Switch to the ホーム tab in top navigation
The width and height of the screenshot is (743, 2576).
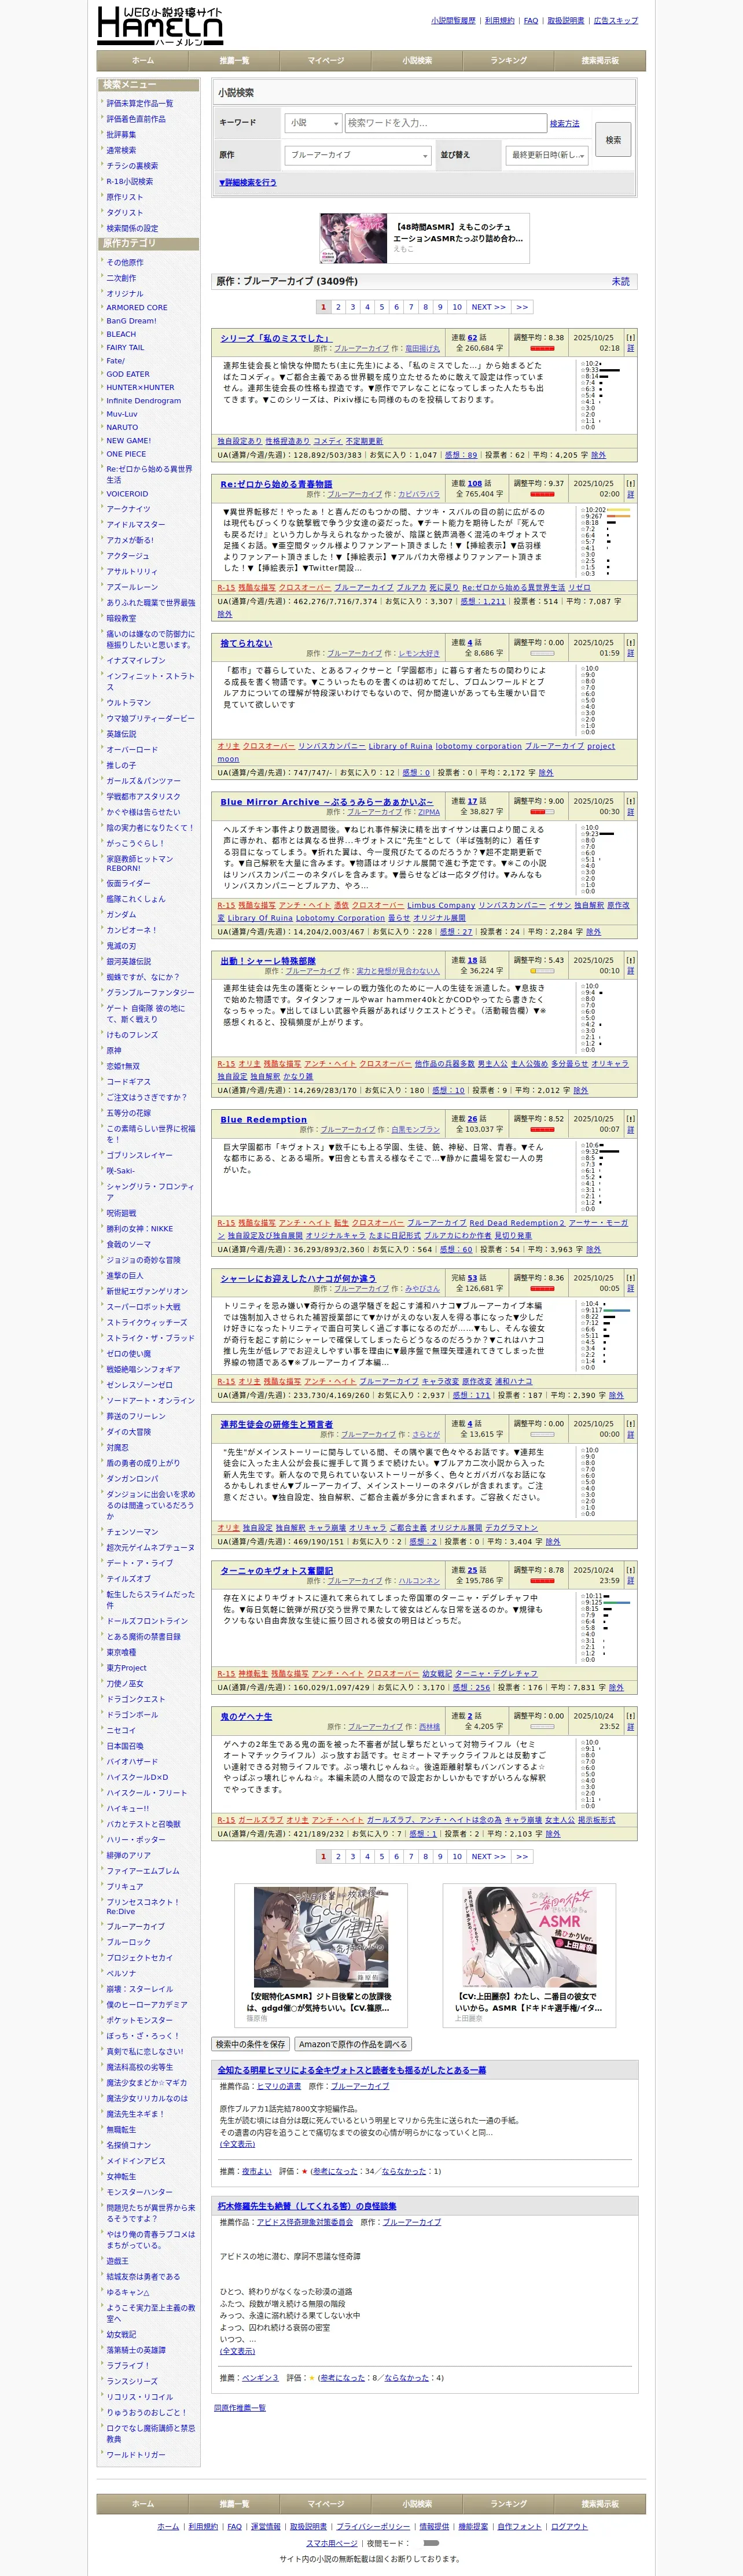click(x=143, y=60)
